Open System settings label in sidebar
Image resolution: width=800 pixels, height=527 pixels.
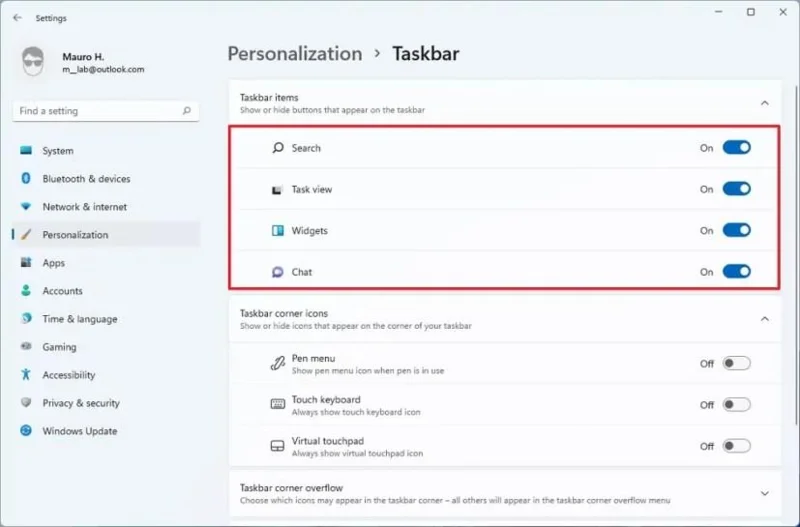(x=58, y=150)
